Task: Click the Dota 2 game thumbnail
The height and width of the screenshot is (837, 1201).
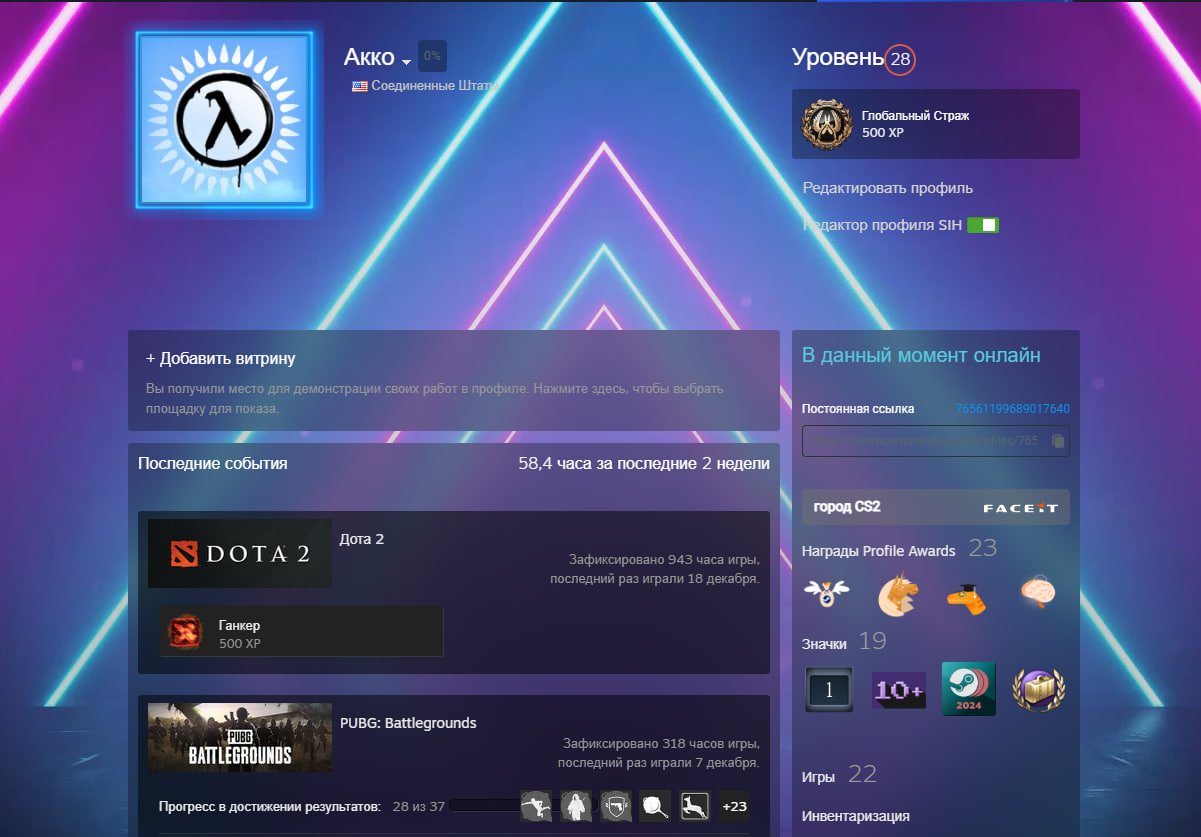Action: 239,553
